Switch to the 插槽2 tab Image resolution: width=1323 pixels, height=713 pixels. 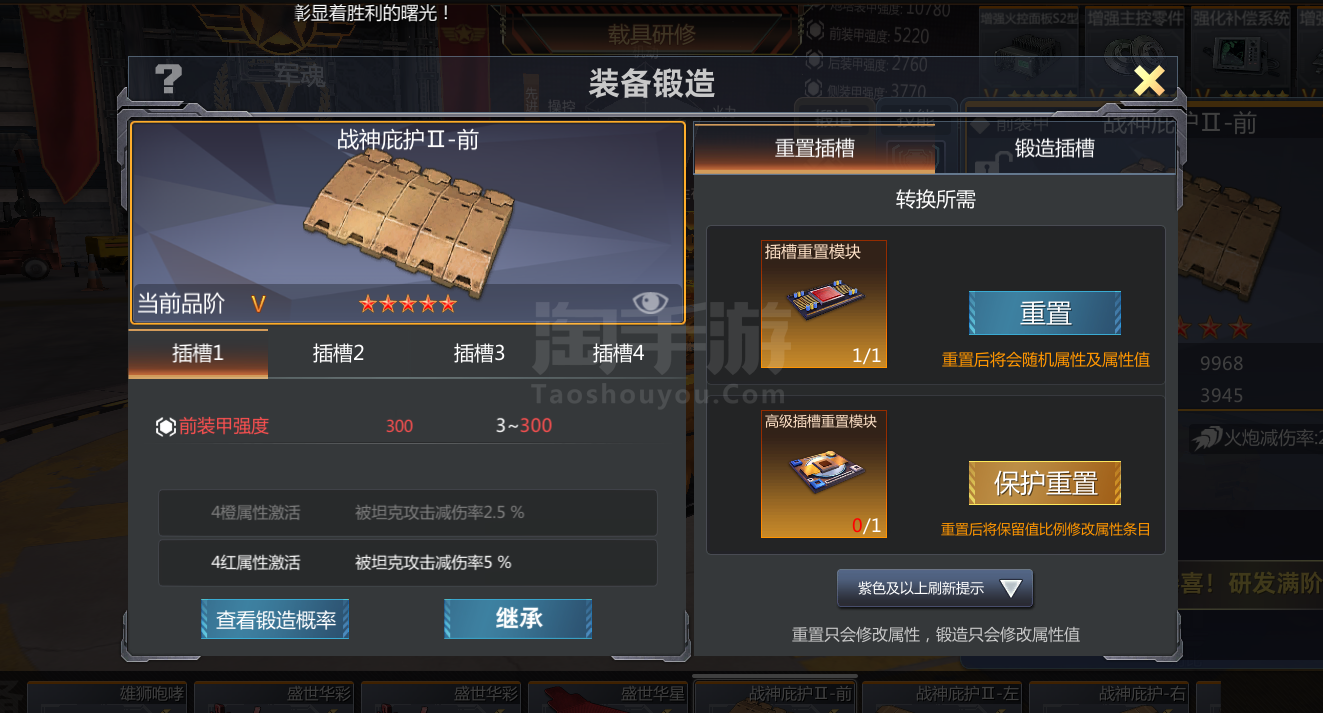pos(338,353)
